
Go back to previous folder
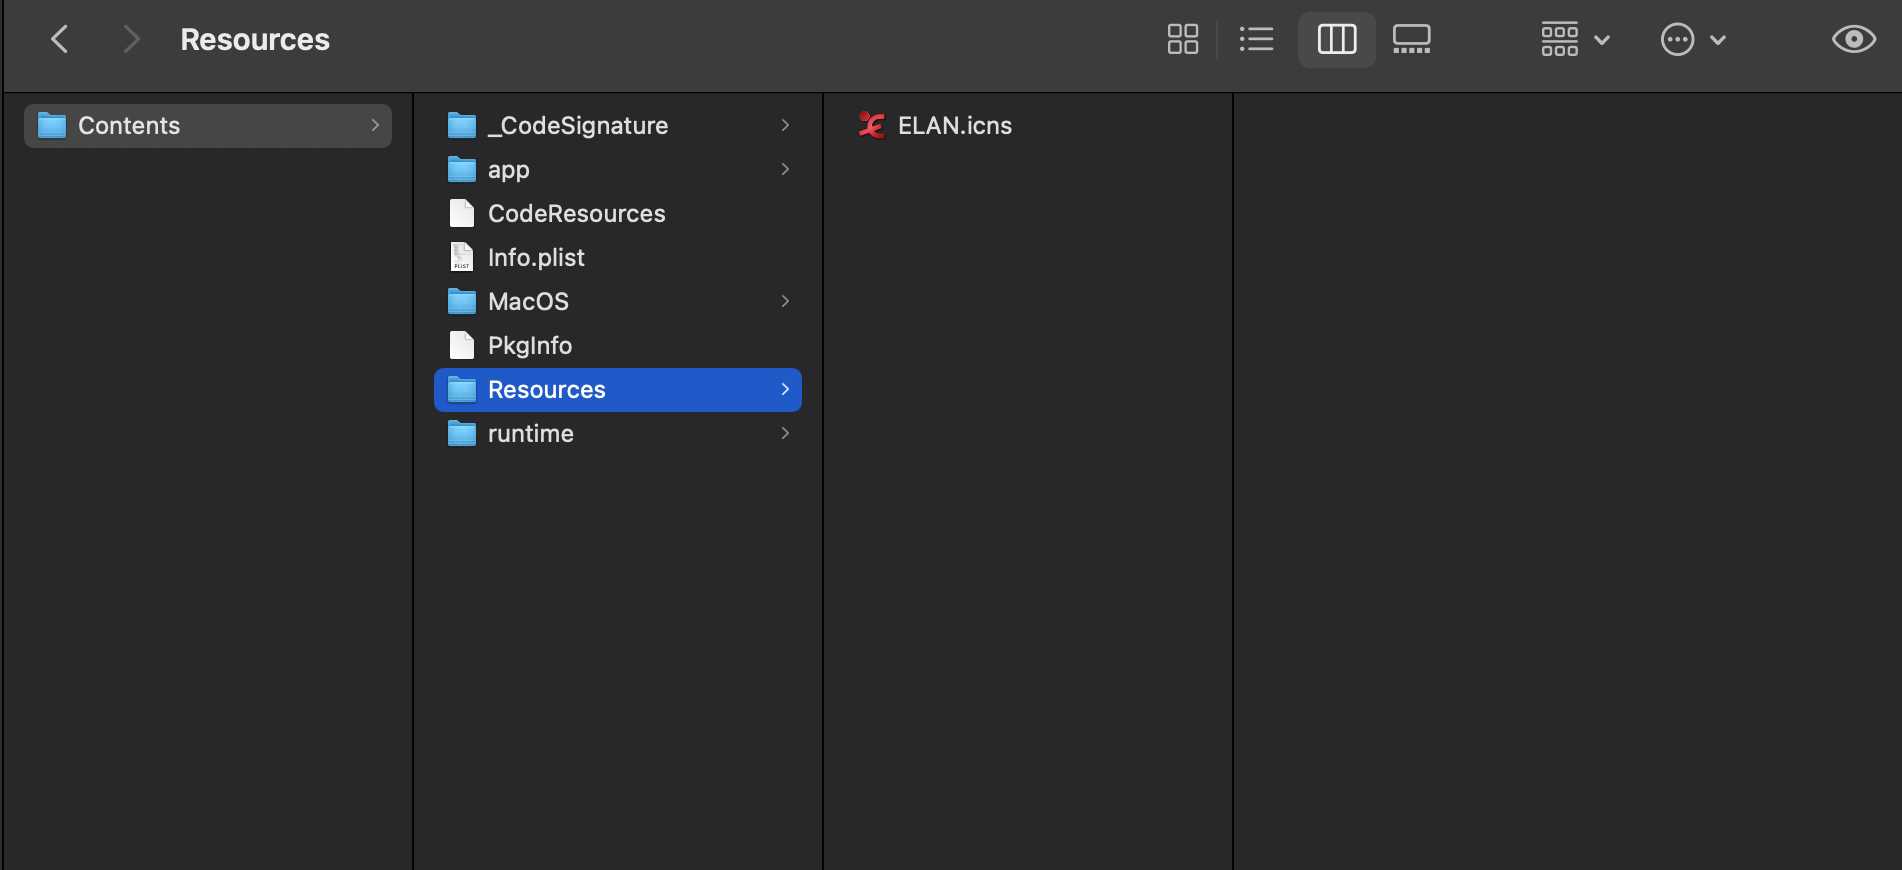[x=60, y=40]
